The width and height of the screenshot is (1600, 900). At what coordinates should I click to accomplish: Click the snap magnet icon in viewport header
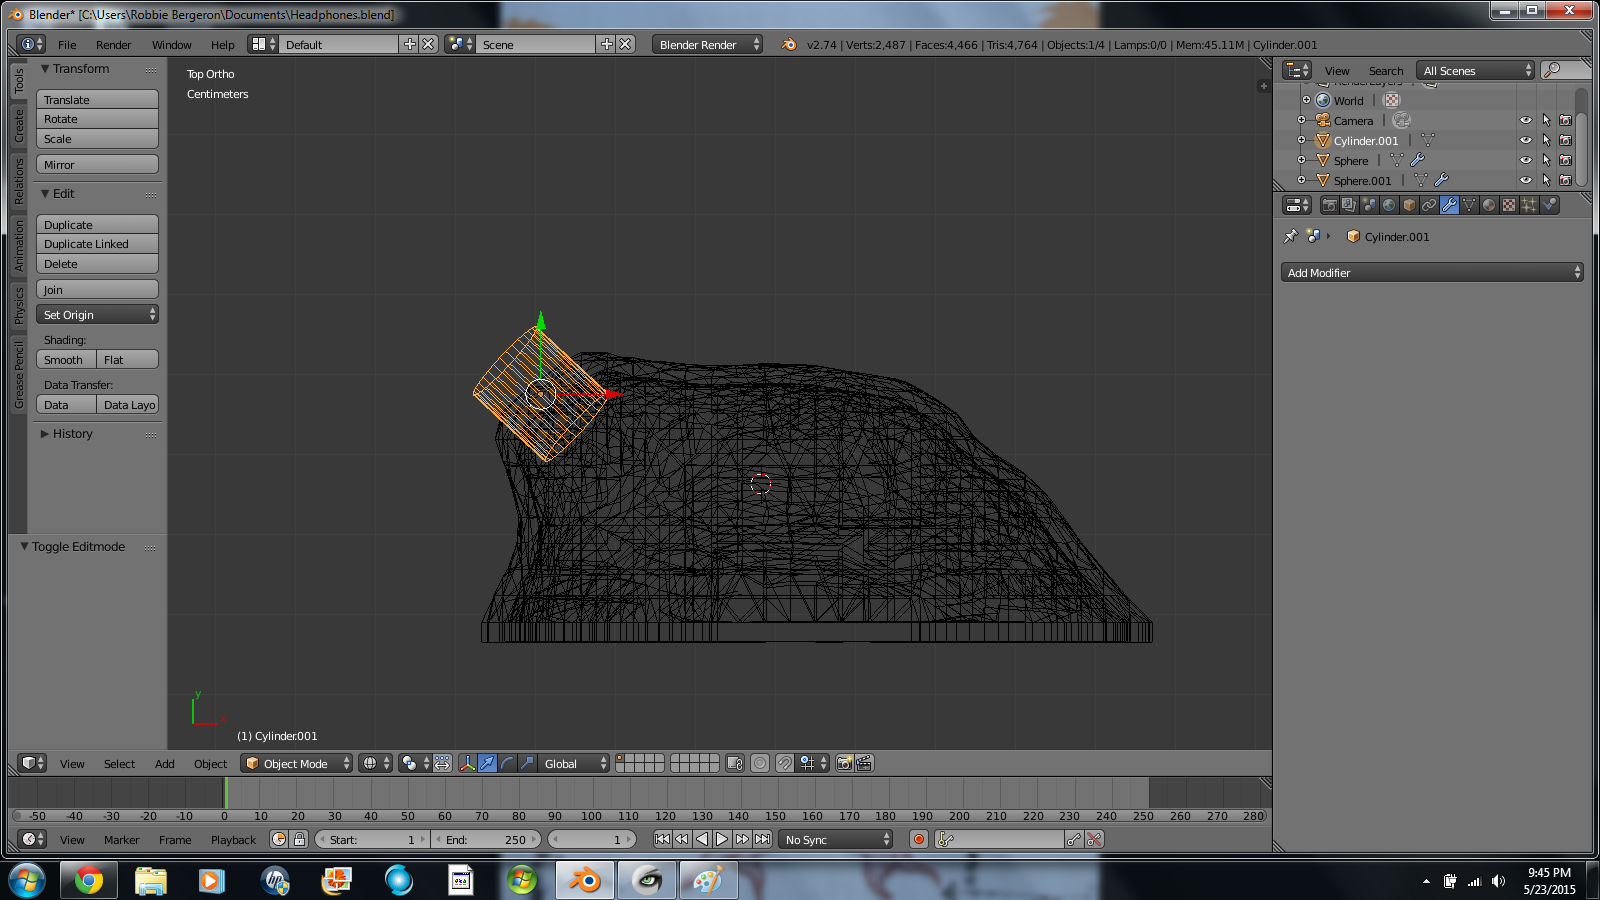click(x=785, y=763)
